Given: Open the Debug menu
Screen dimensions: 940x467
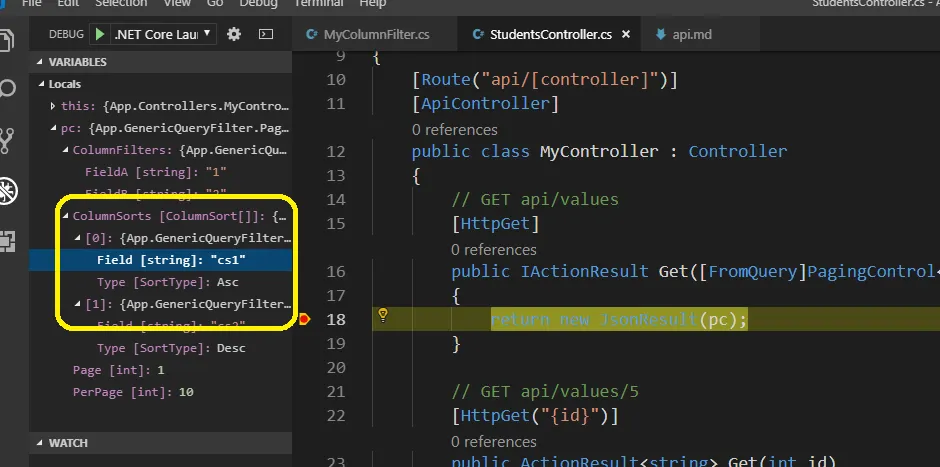Looking at the screenshot, I should click(x=258, y=3).
